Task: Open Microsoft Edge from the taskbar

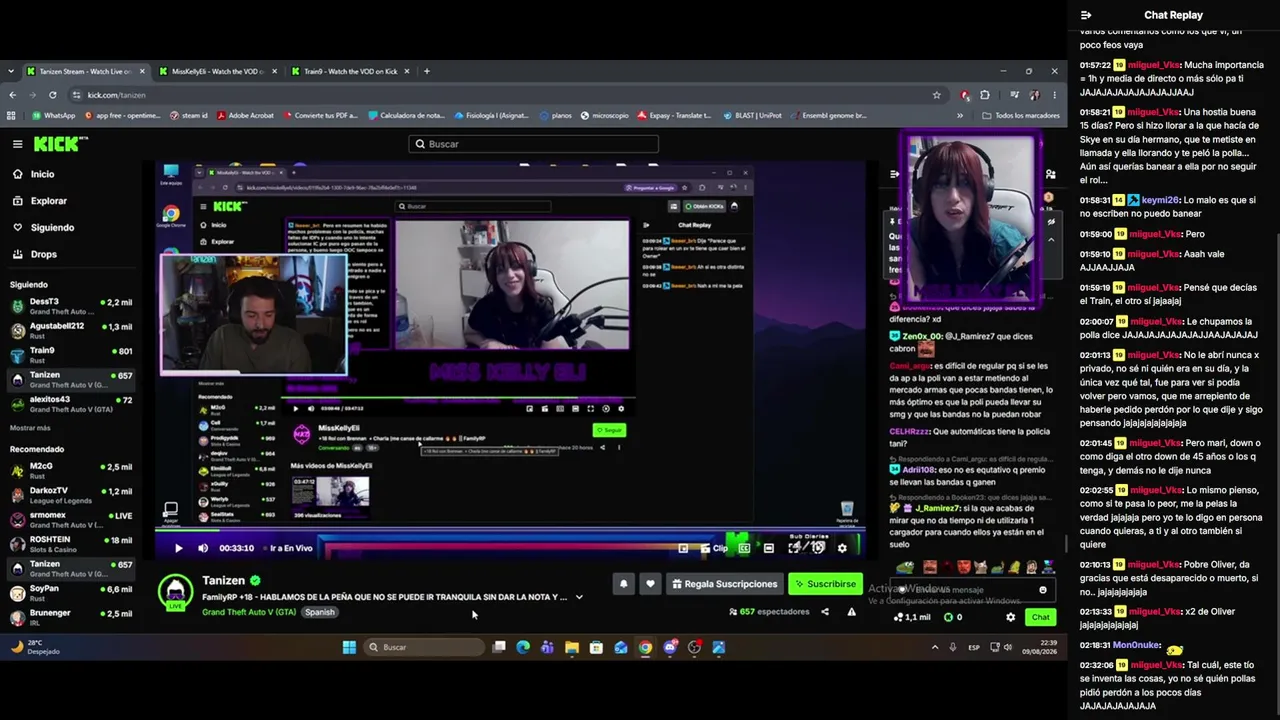Action: pos(523,647)
